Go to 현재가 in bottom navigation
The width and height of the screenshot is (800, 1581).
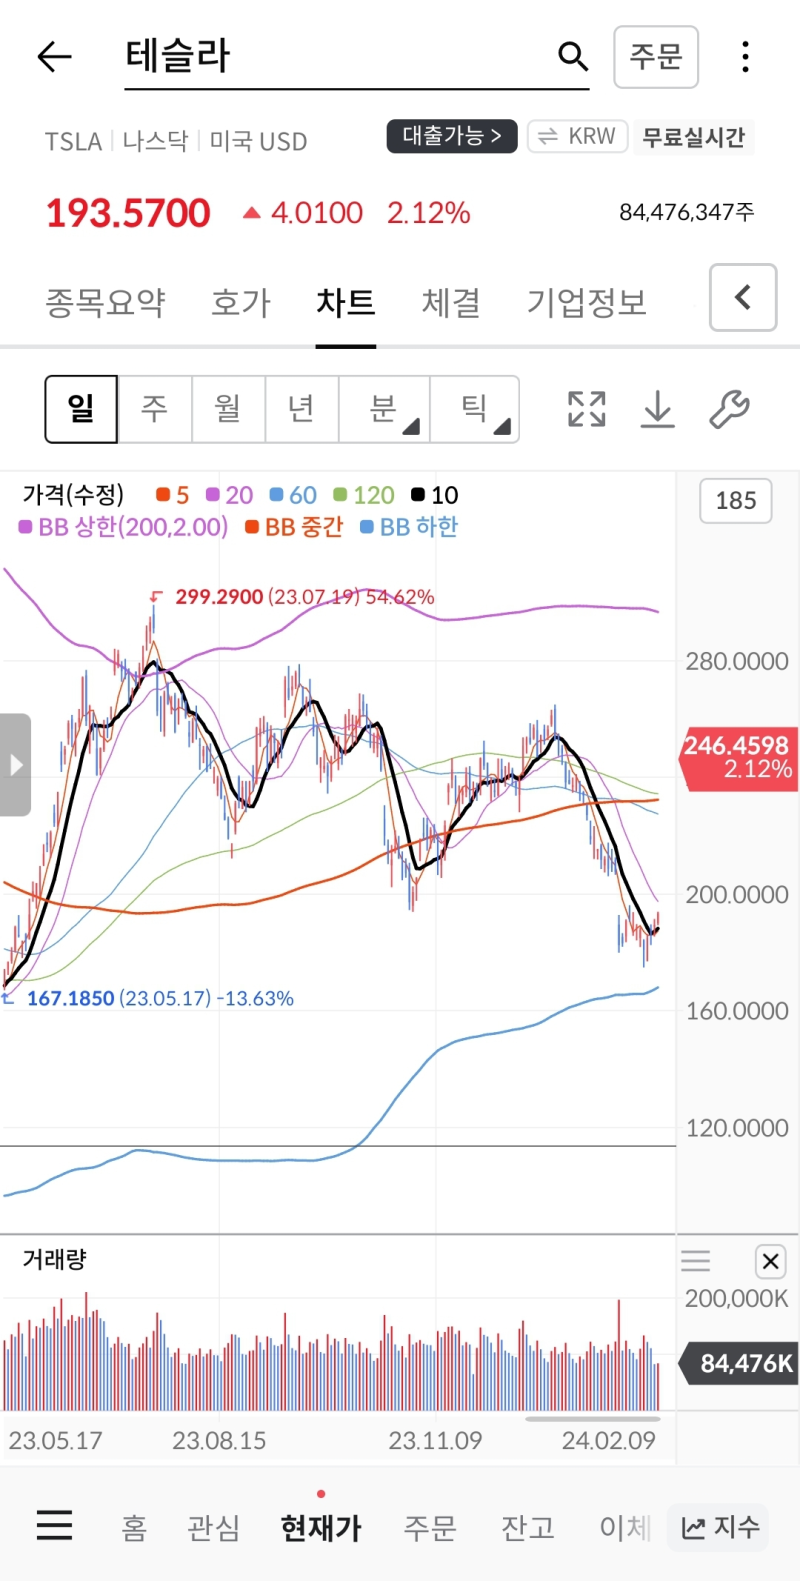tap(321, 1527)
